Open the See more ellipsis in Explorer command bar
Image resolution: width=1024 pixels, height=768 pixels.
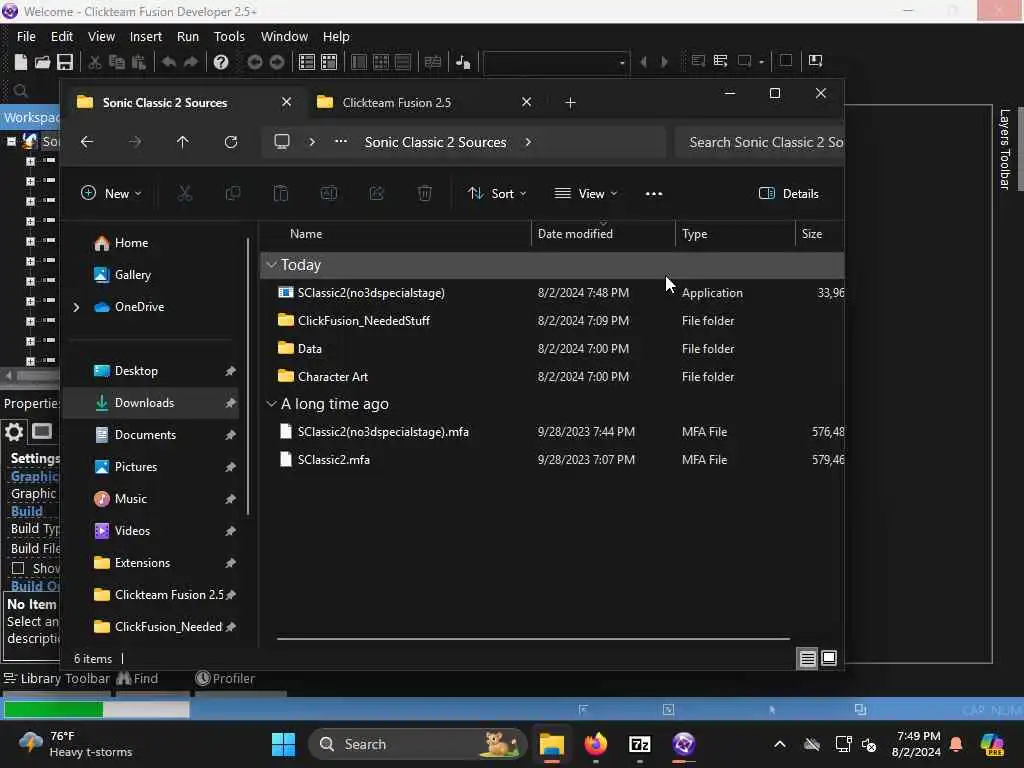(654, 193)
